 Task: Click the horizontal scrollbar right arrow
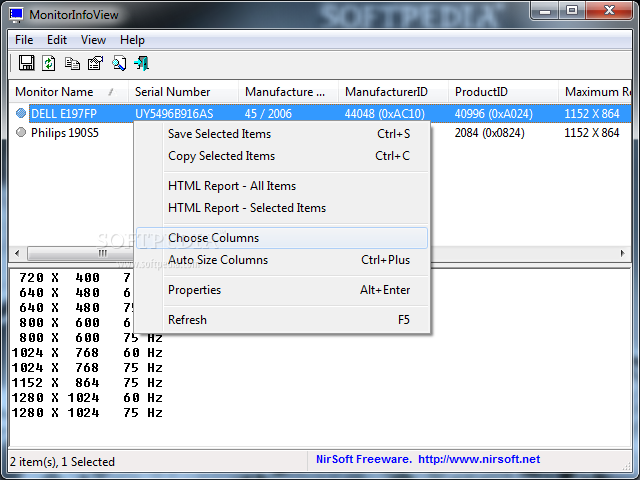pos(622,253)
